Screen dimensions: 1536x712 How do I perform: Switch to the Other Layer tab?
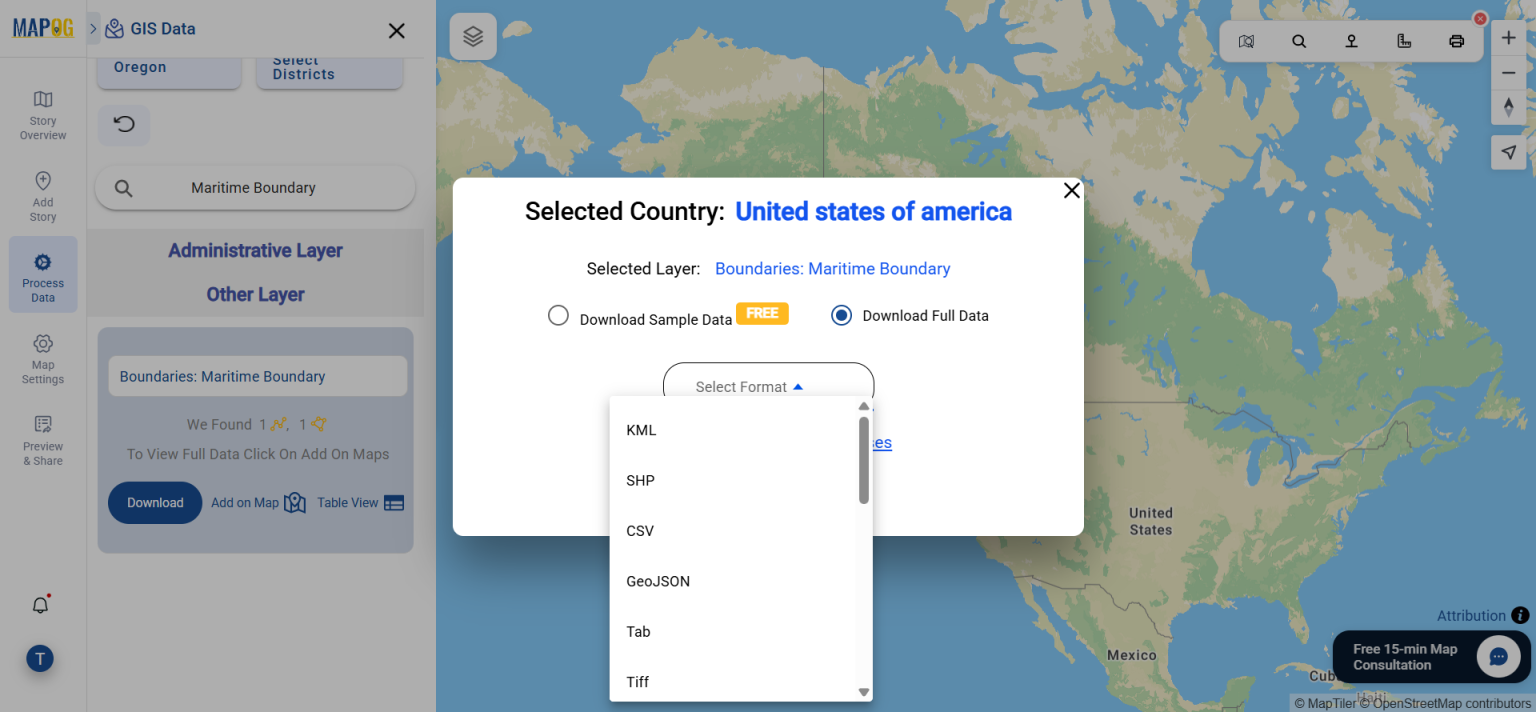255,293
